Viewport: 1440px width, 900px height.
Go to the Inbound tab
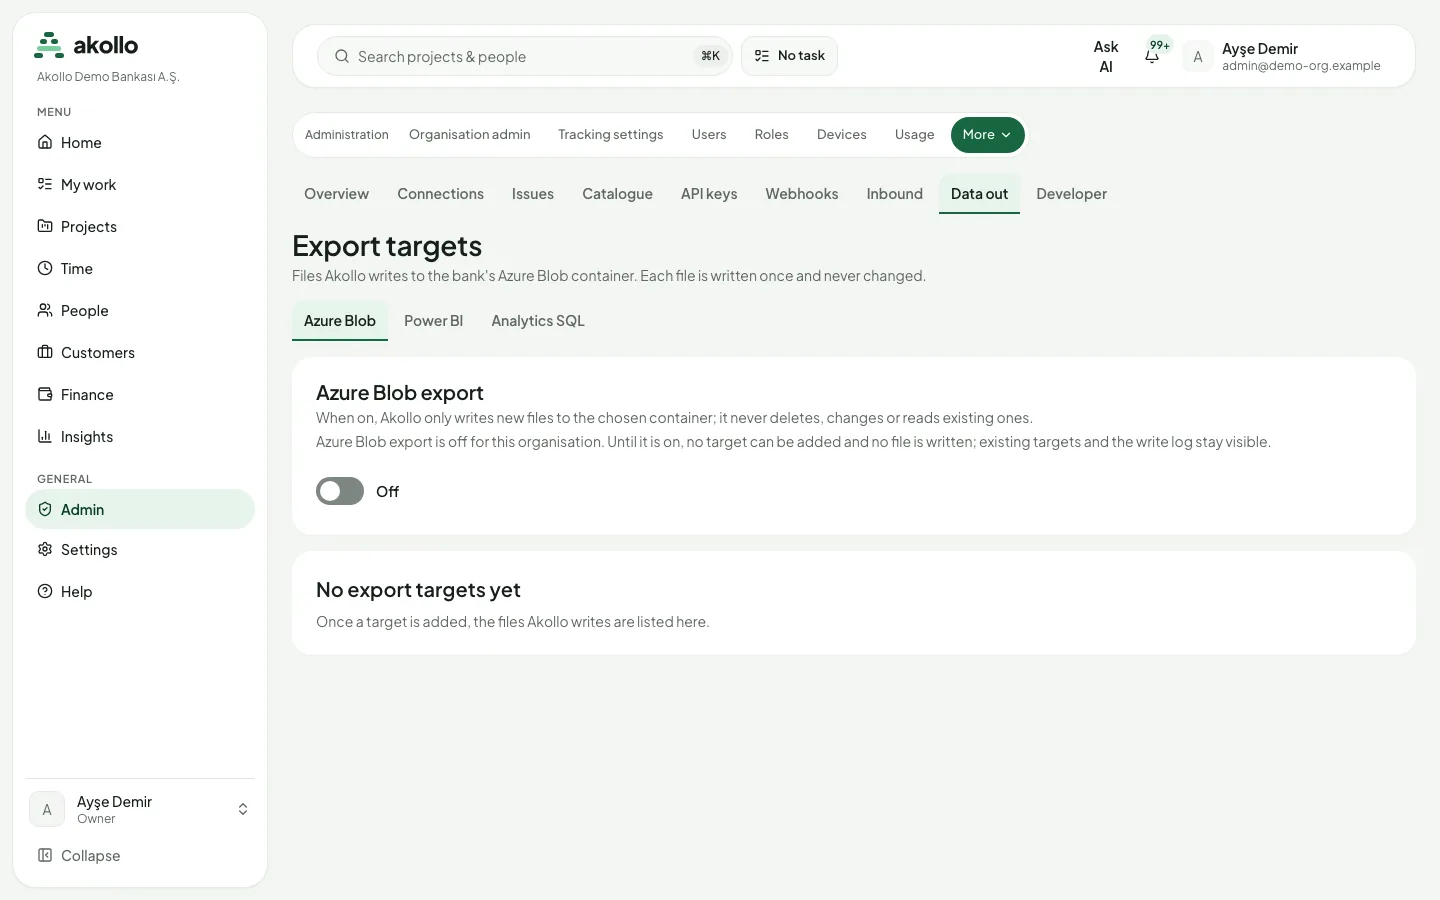895,194
